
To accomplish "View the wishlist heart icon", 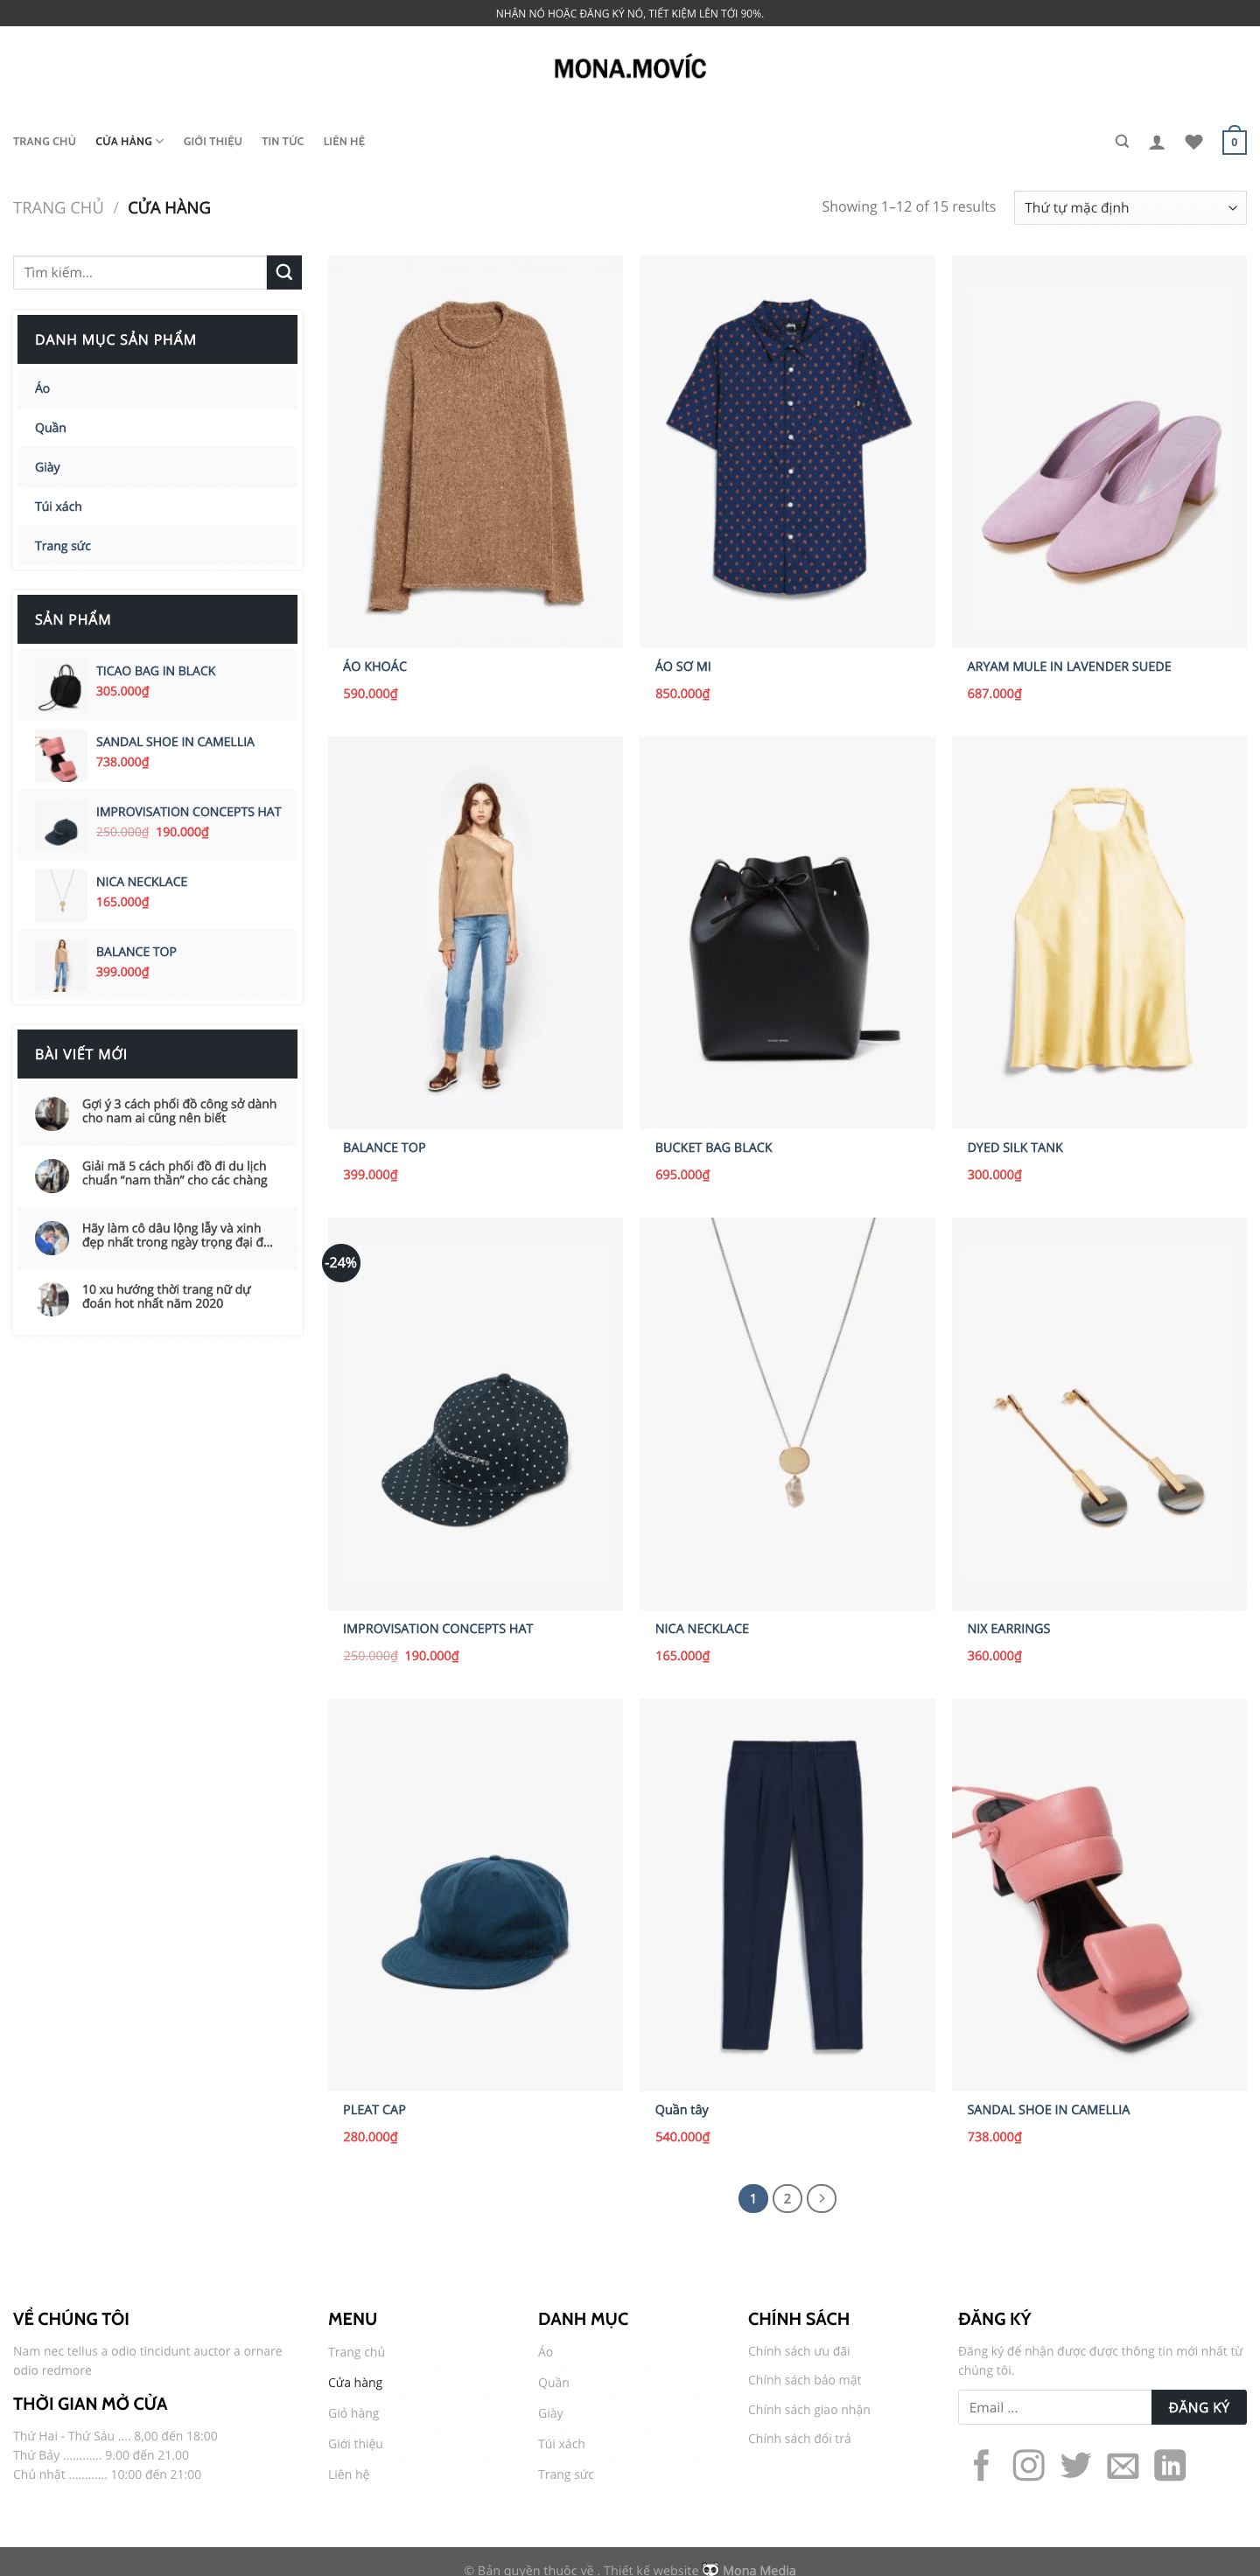I will pyautogui.click(x=1194, y=142).
